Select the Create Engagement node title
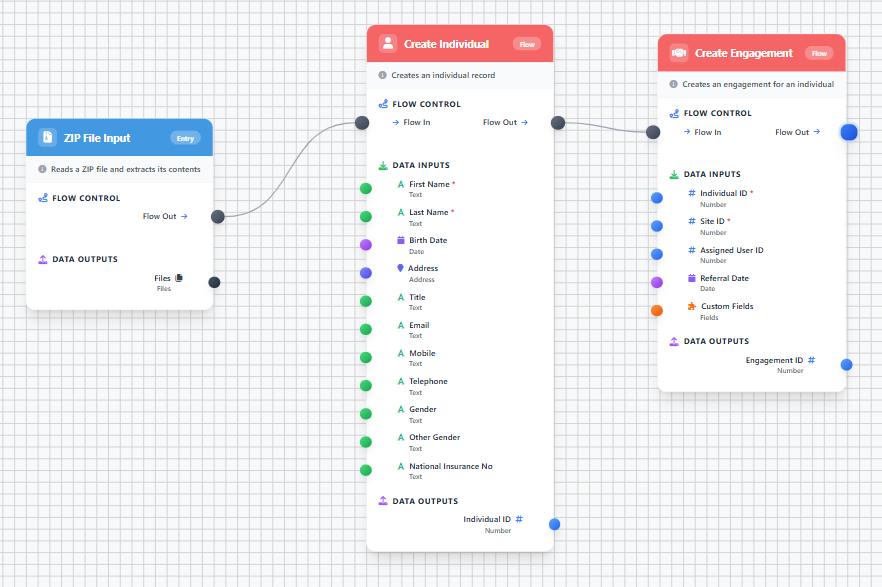 (x=743, y=53)
